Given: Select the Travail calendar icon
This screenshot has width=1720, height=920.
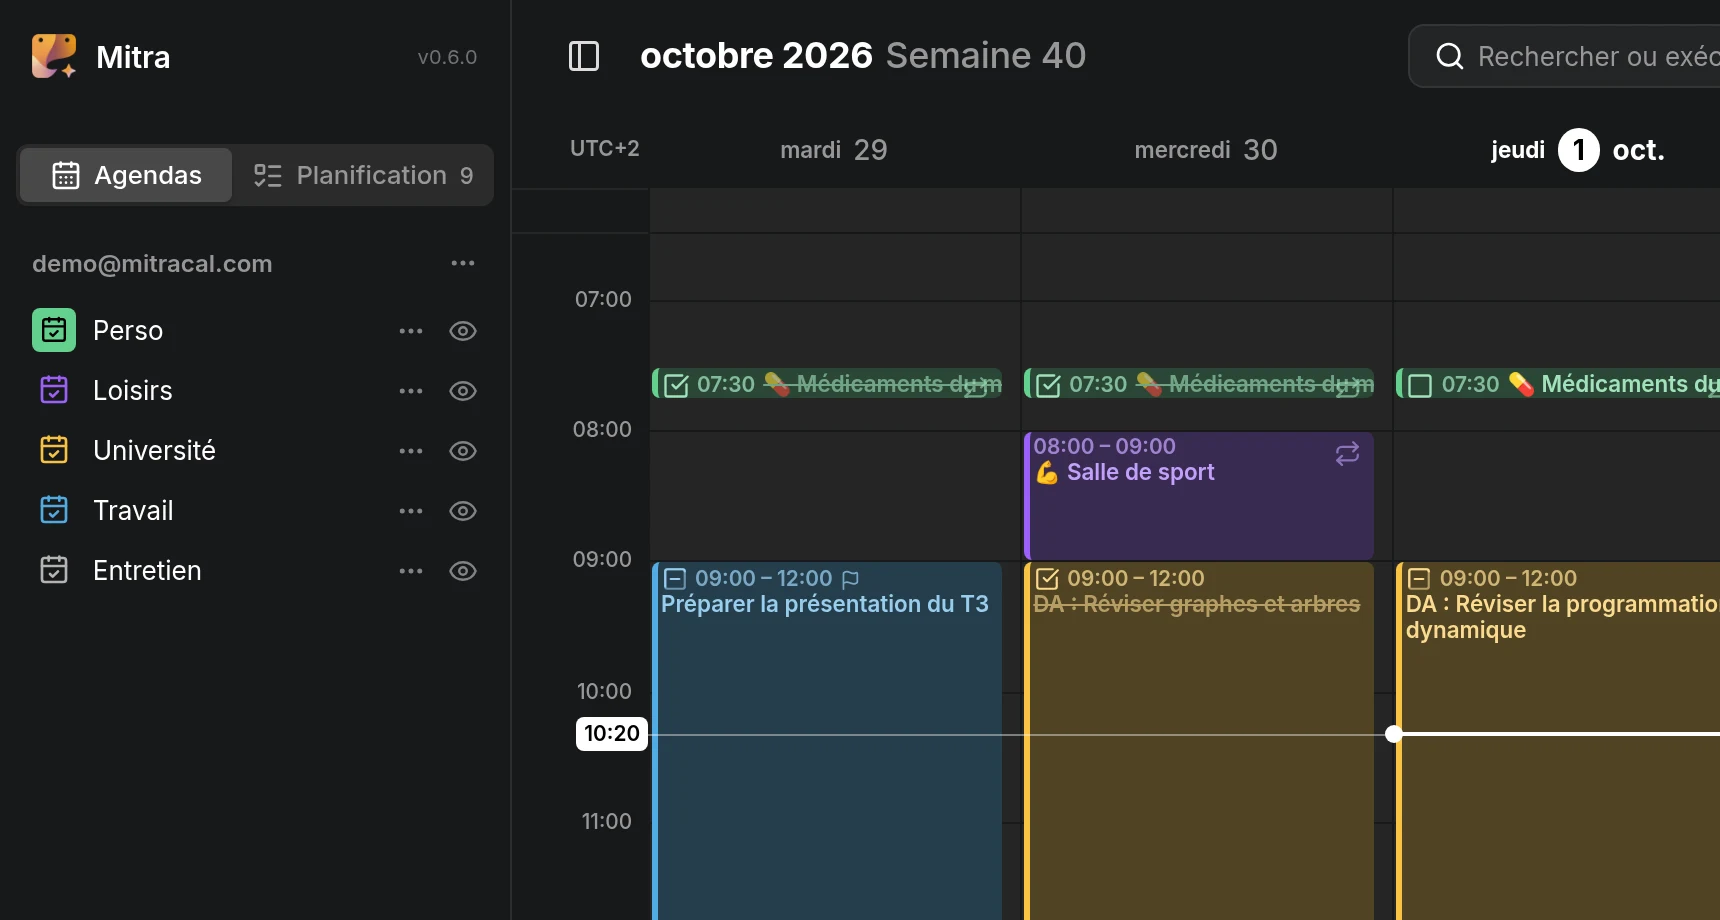Looking at the screenshot, I should [x=54, y=510].
